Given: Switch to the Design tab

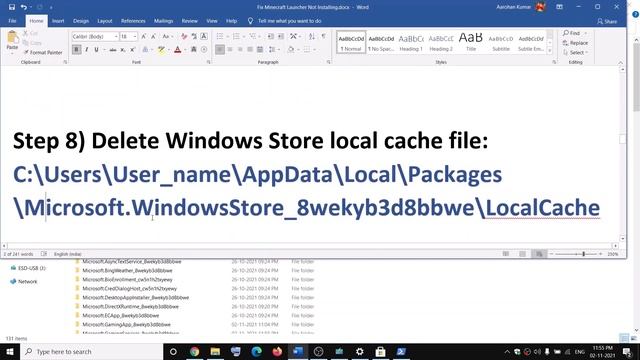Looking at the screenshot, I should (81, 21).
